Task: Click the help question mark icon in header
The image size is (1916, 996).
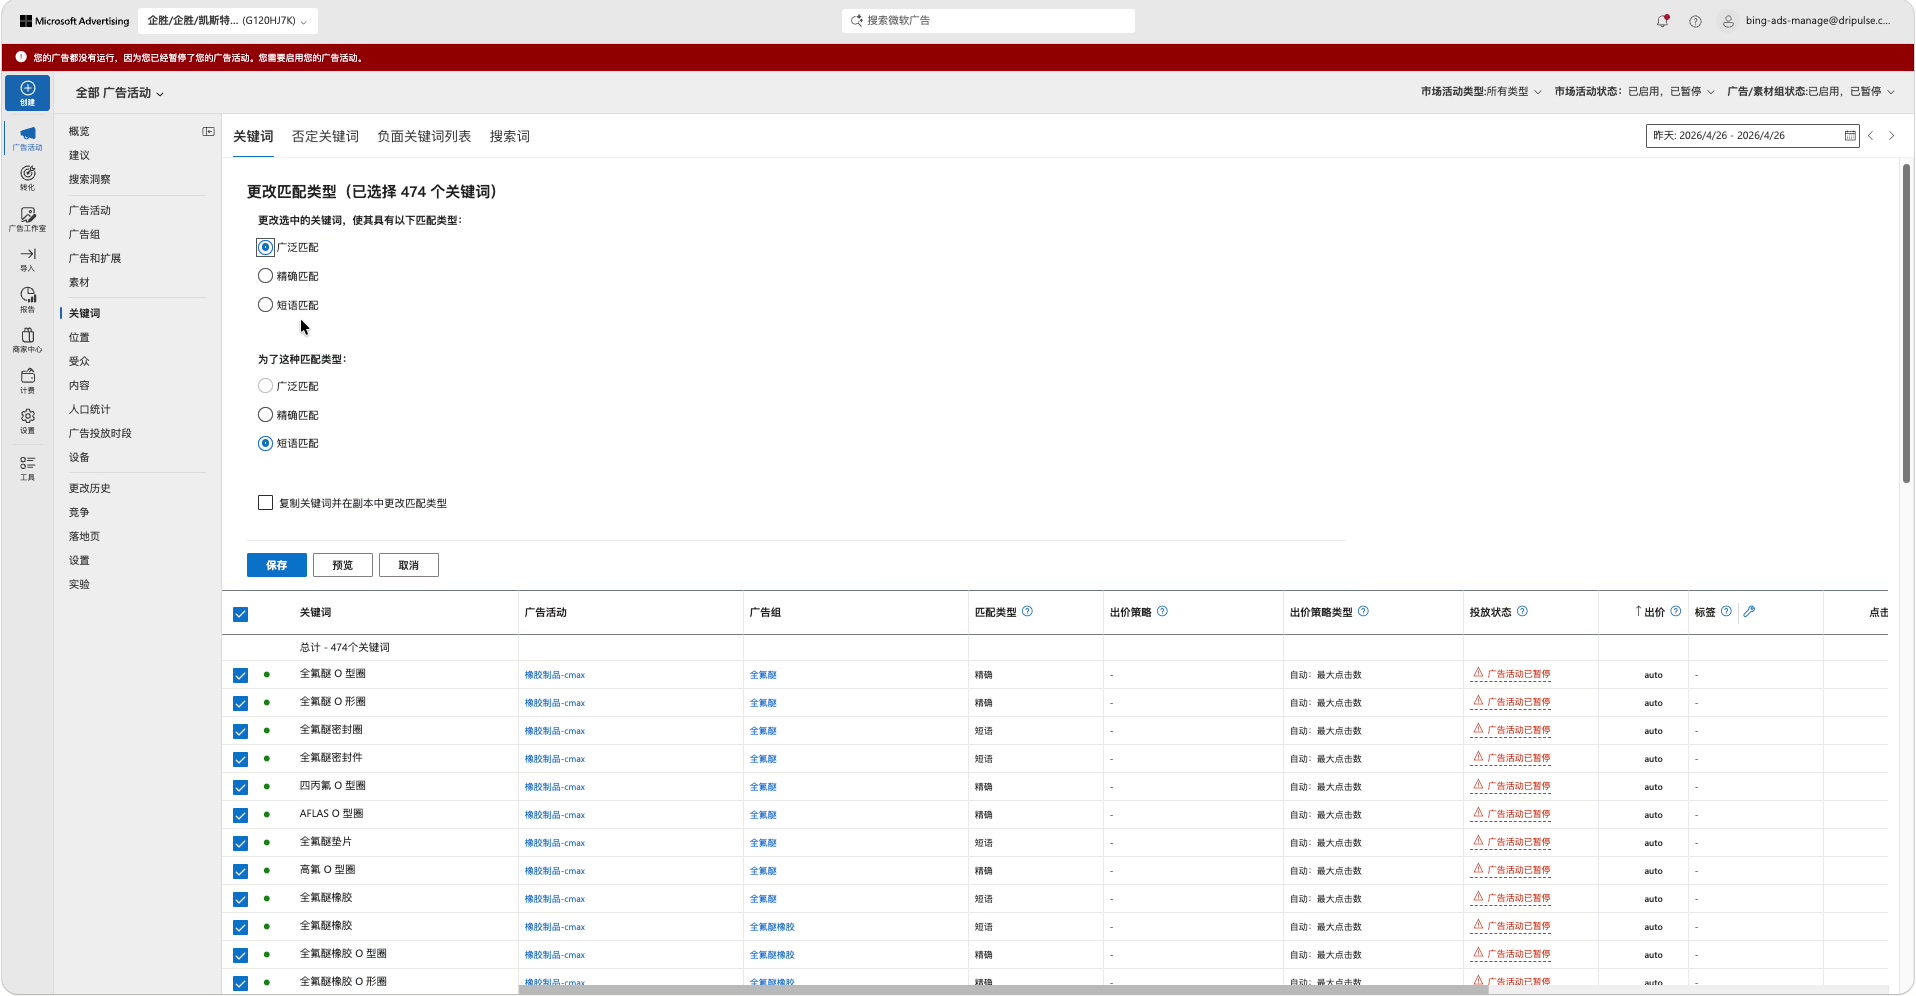Action: (x=1695, y=21)
